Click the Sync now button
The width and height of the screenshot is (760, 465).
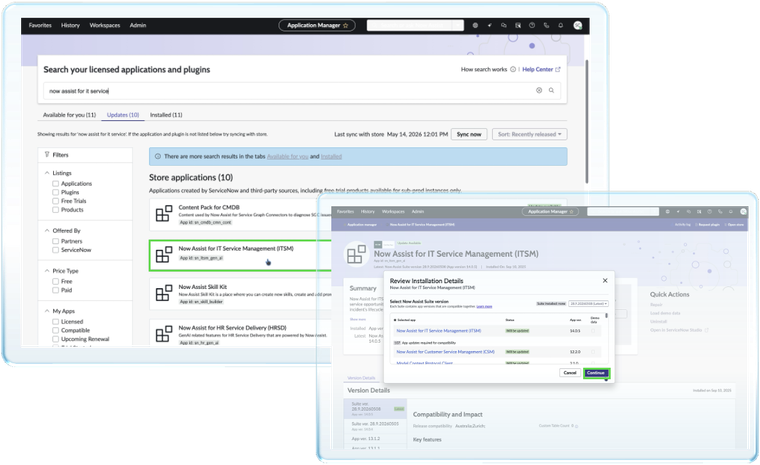click(469, 134)
